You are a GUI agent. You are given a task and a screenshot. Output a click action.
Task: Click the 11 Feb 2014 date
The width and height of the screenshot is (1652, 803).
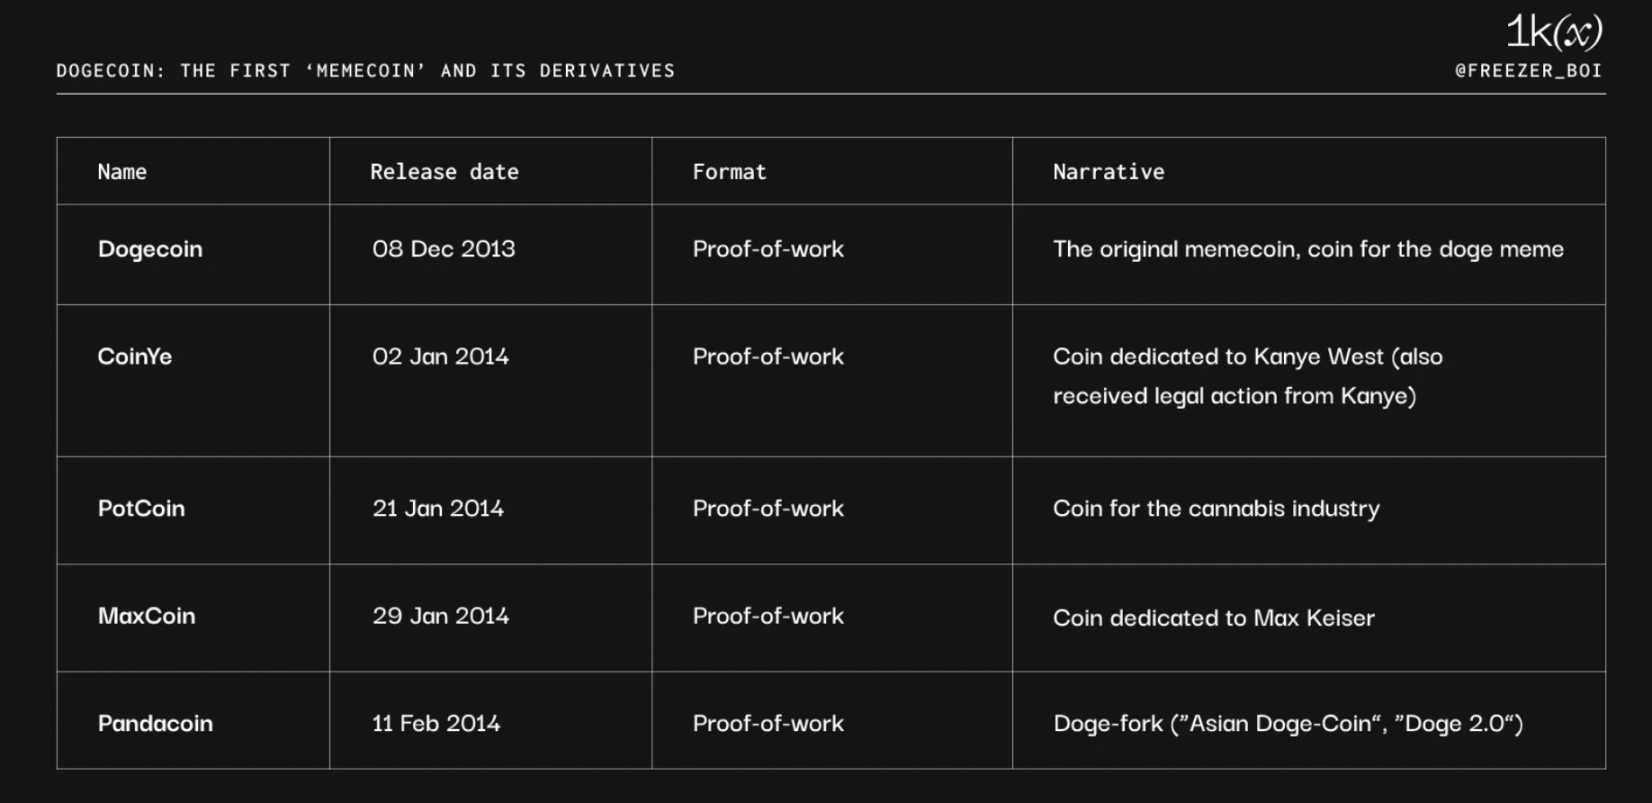(x=436, y=724)
